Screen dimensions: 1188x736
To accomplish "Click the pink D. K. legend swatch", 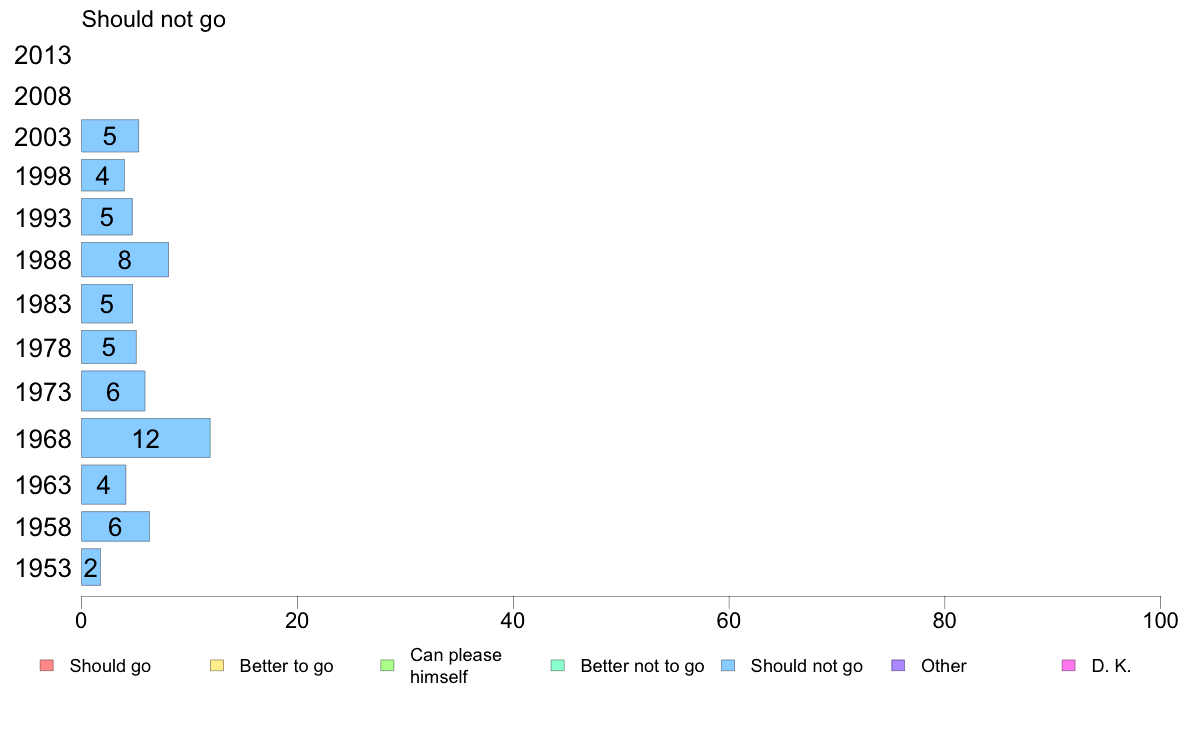I will coord(1069,666).
